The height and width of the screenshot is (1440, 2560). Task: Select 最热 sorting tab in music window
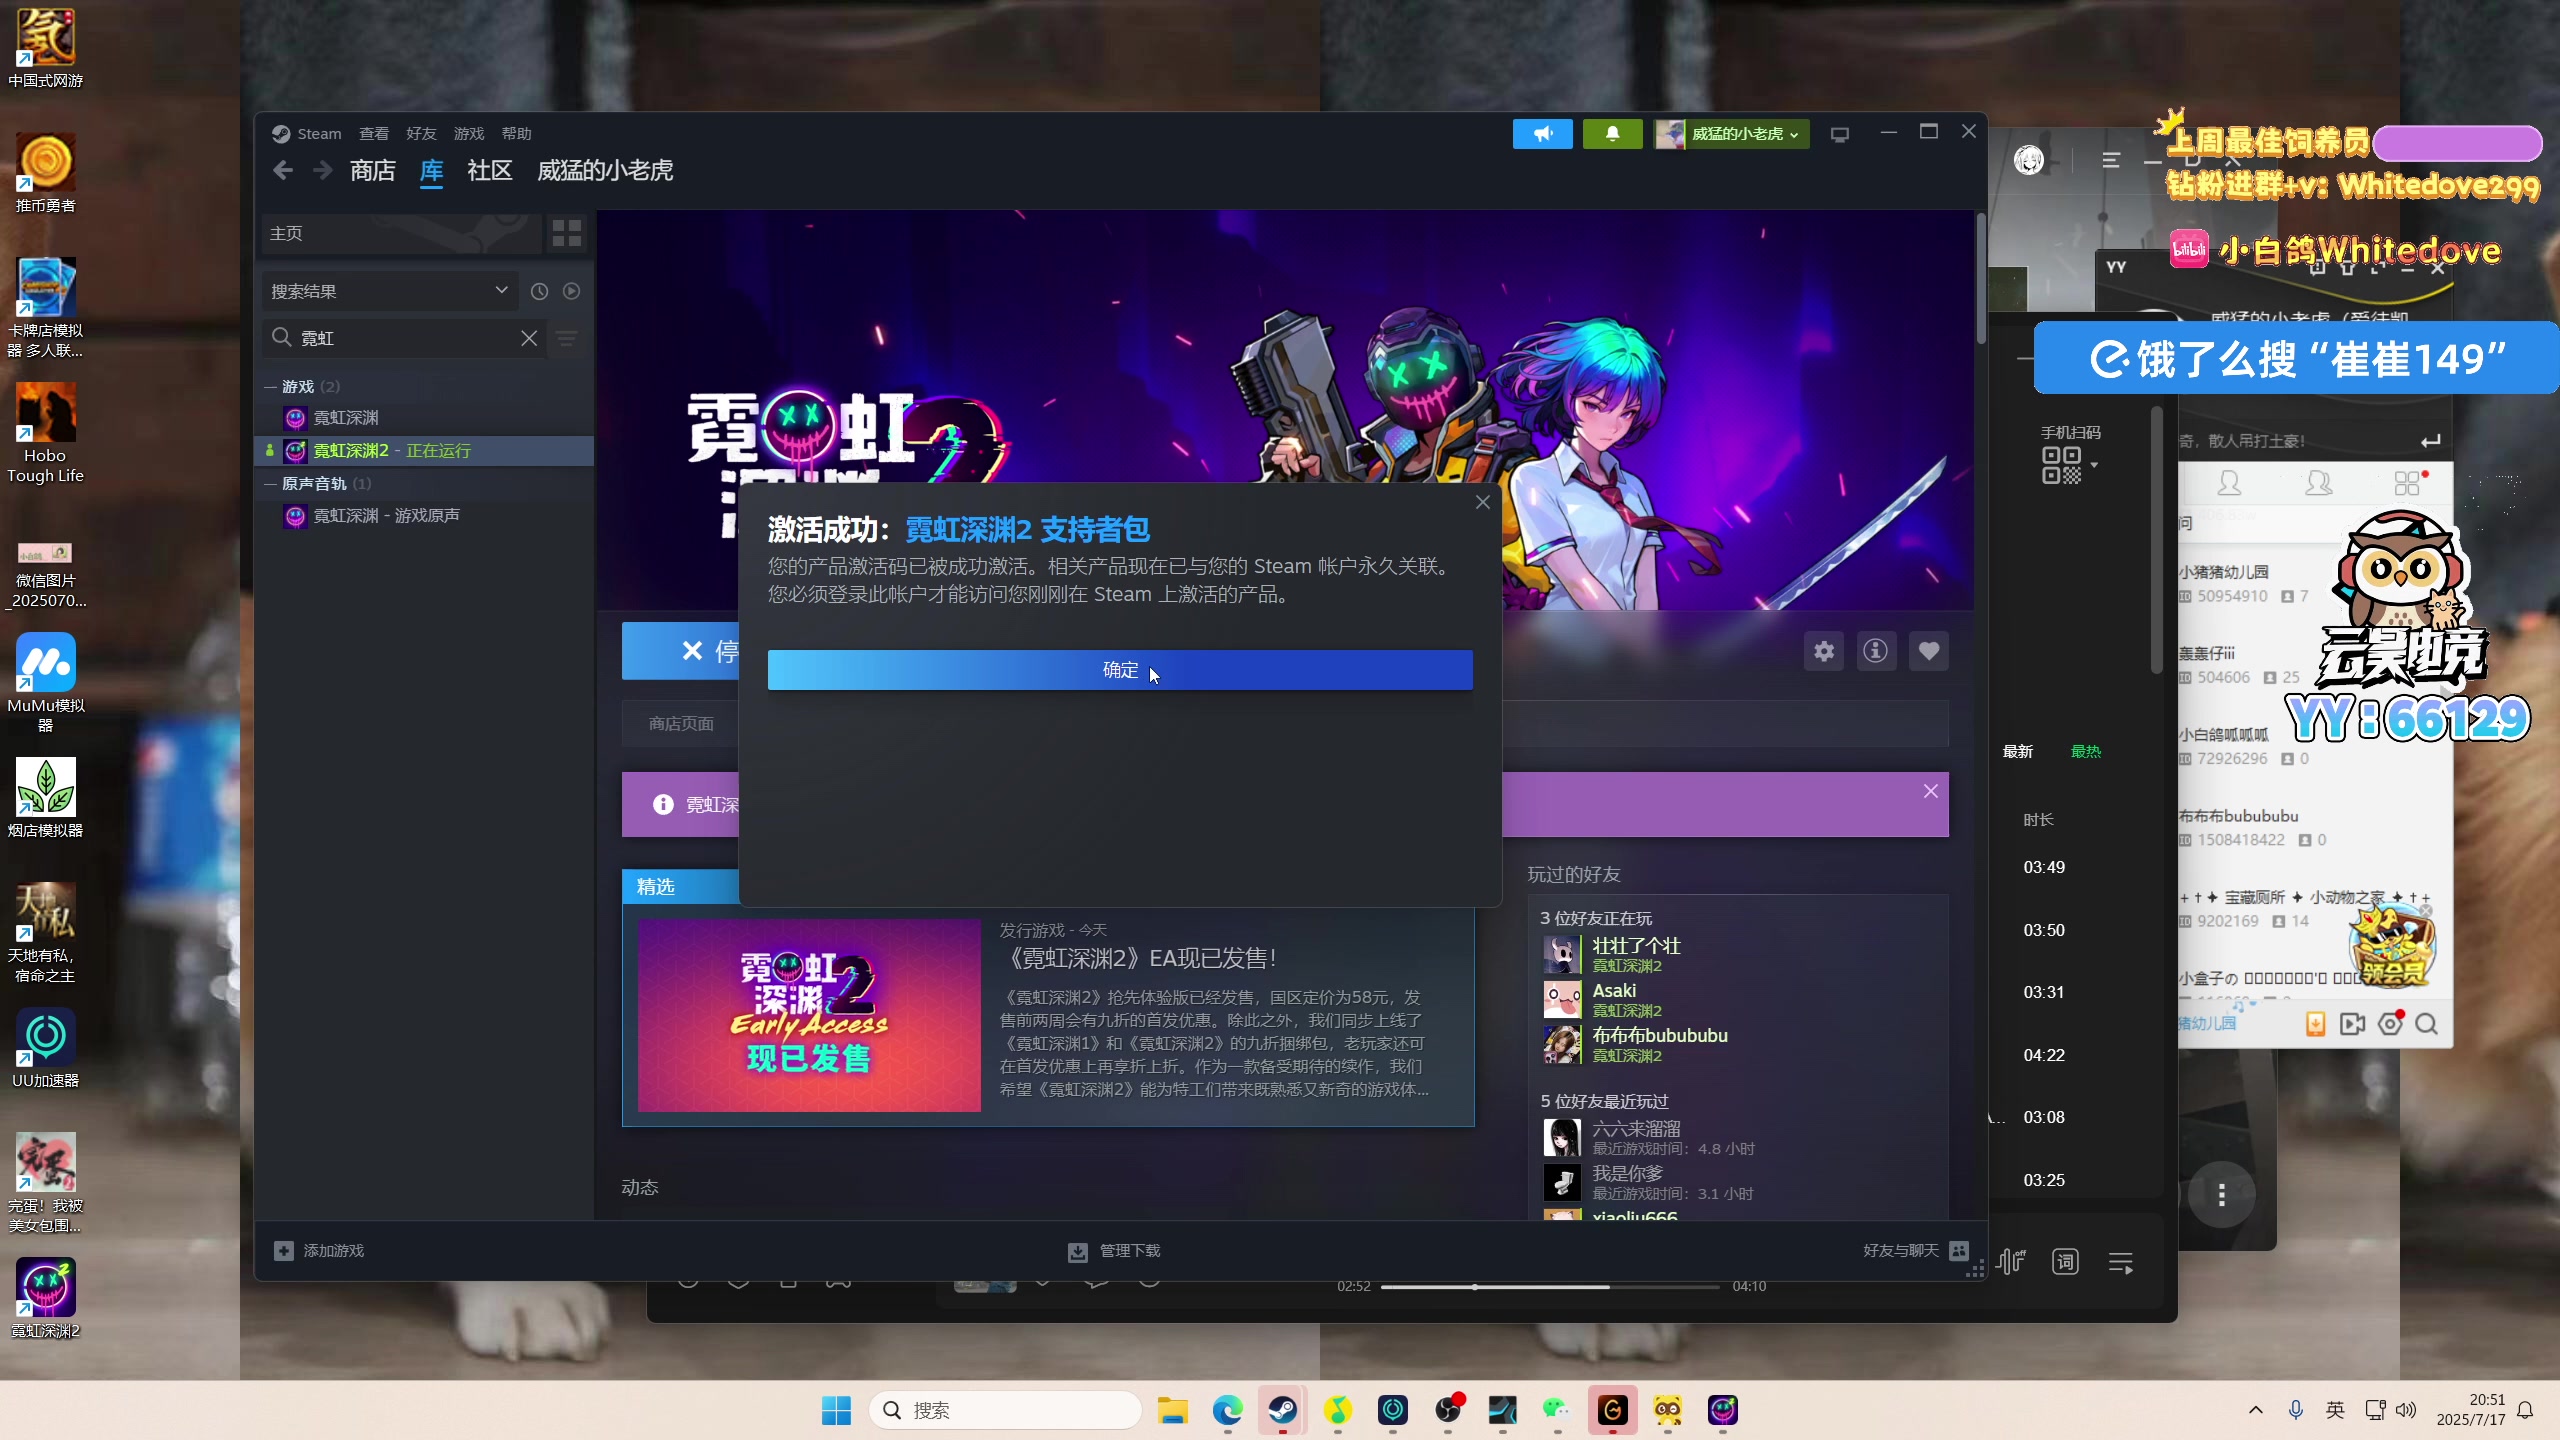pos(2085,752)
